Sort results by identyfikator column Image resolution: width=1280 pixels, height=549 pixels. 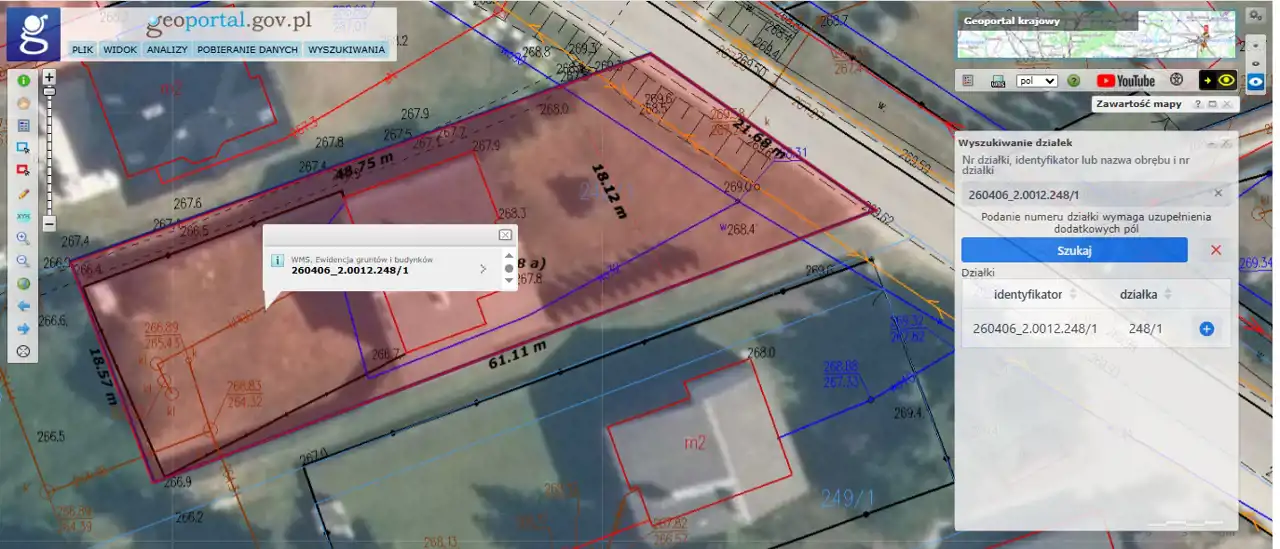[1073, 295]
